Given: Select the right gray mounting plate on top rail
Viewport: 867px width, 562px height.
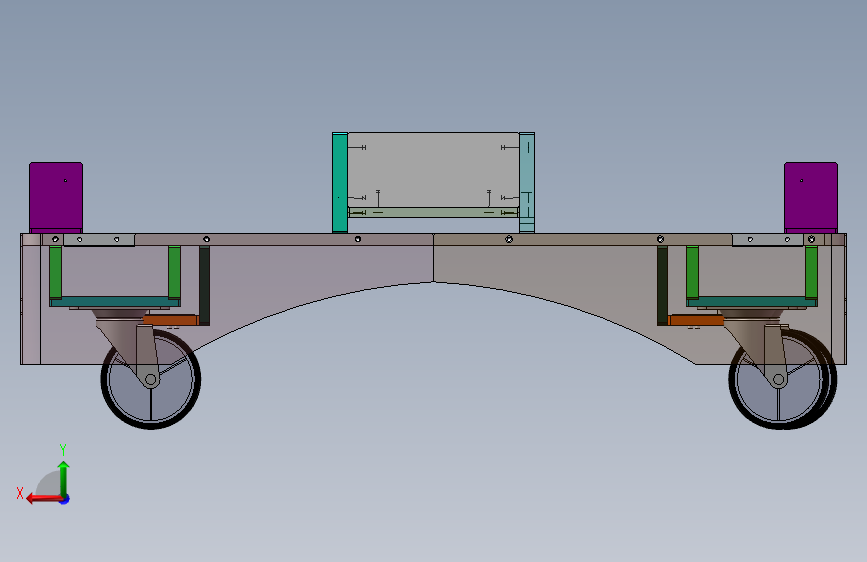Looking at the screenshot, I should click(x=767, y=240).
